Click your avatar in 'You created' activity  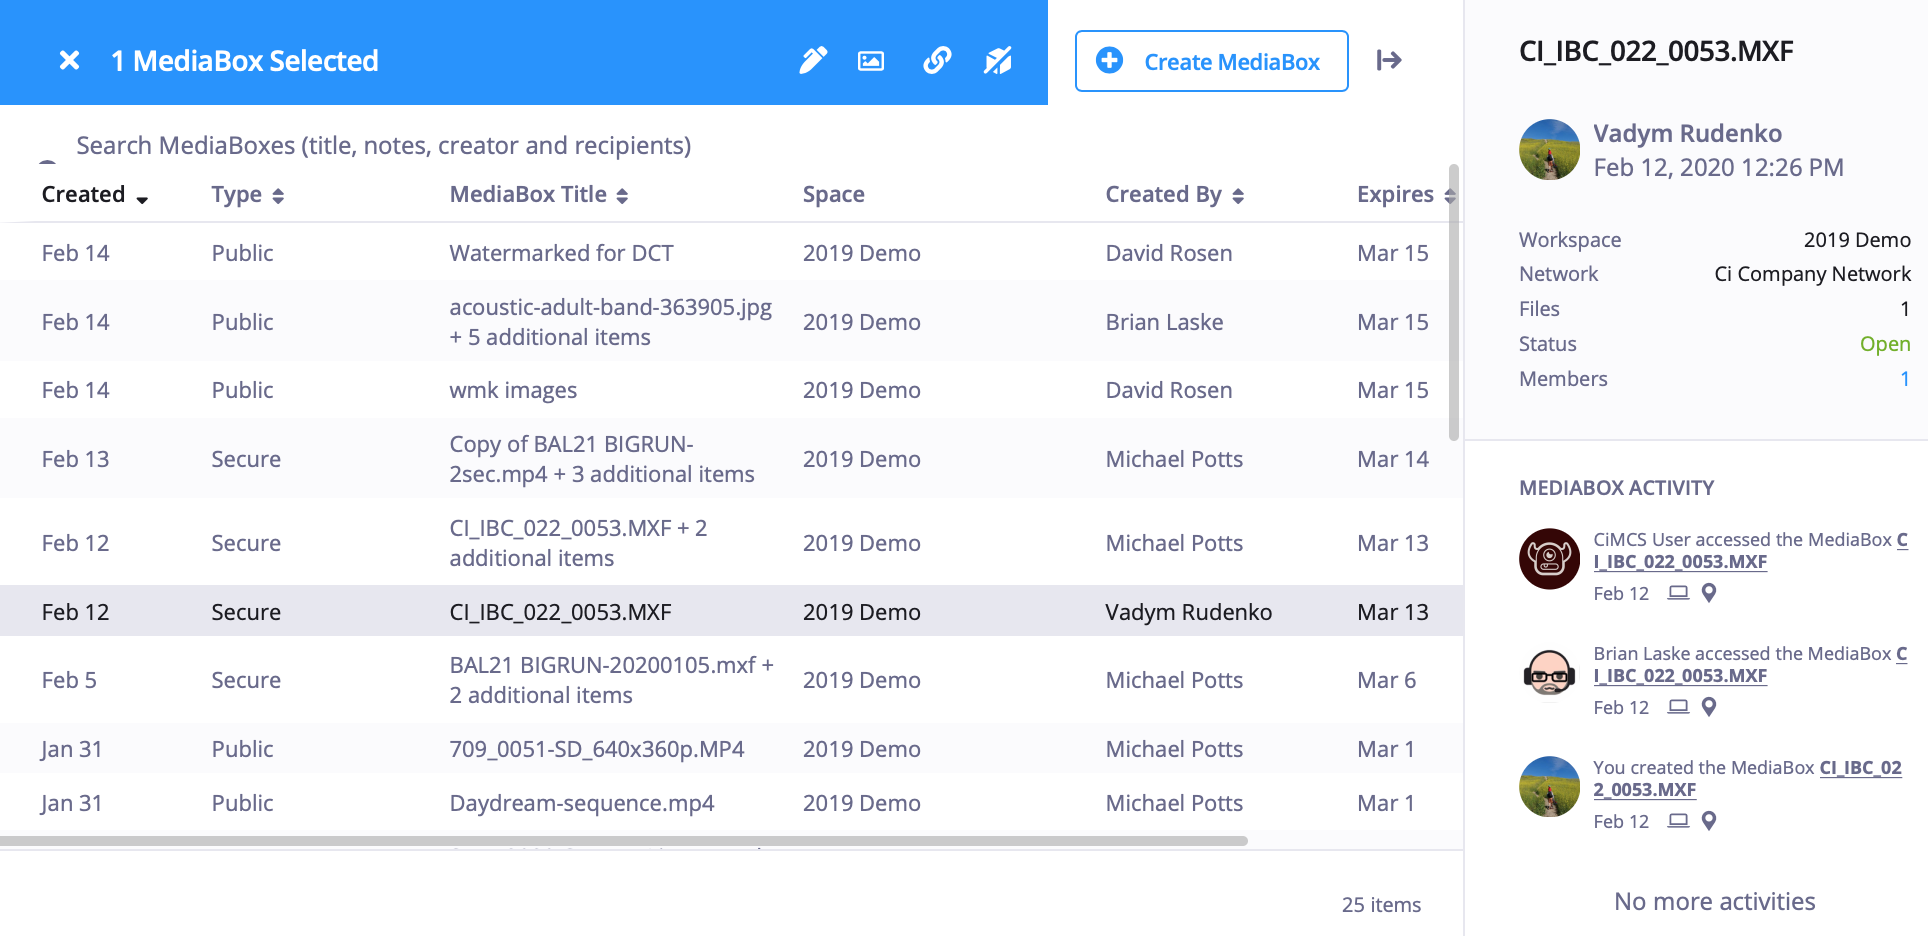[1549, 787]
